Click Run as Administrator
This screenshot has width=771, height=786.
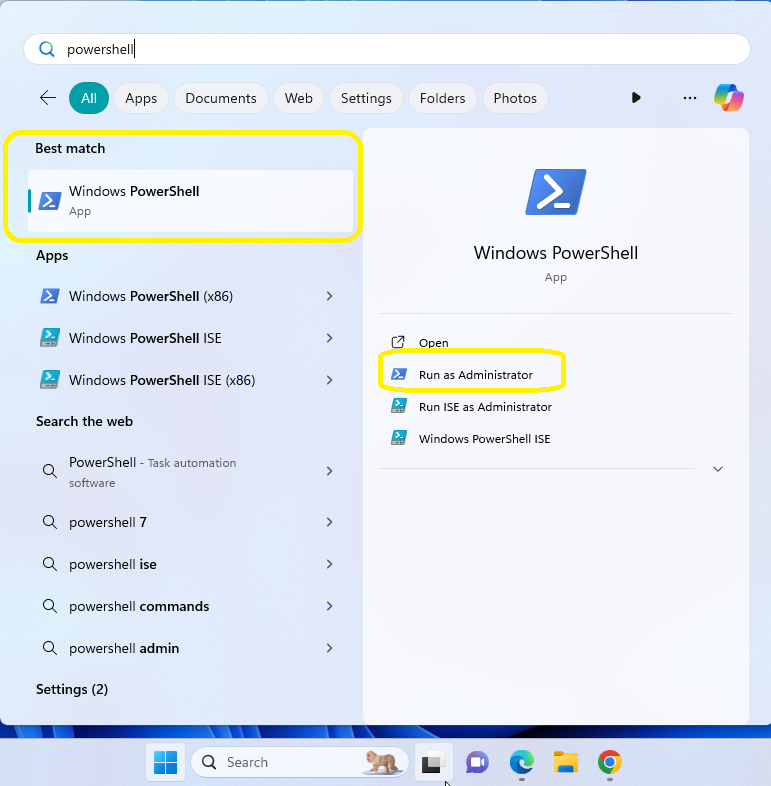[x=476, y=374]
